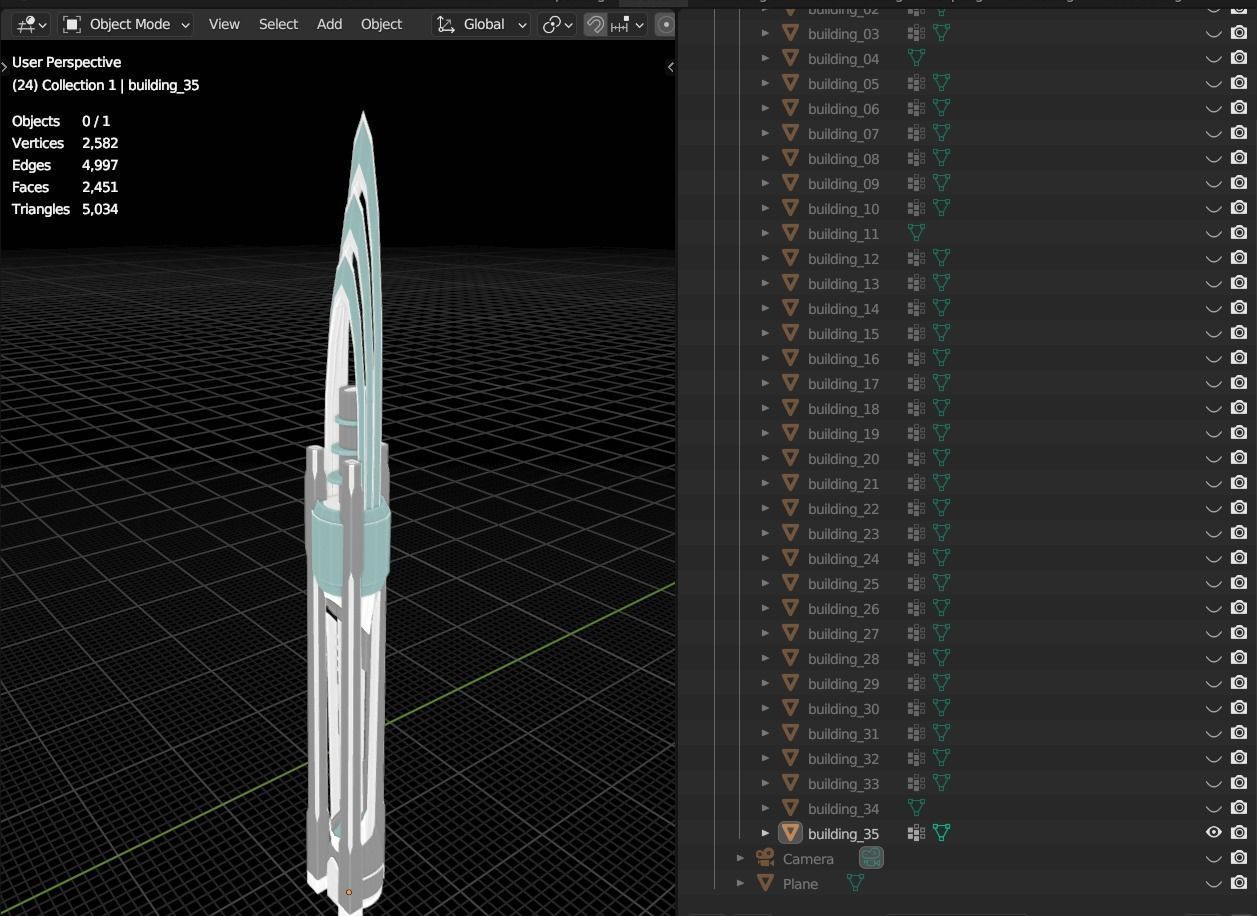
Task: Unhide the Plane with its eye toggle
Action: point(1214,883)
